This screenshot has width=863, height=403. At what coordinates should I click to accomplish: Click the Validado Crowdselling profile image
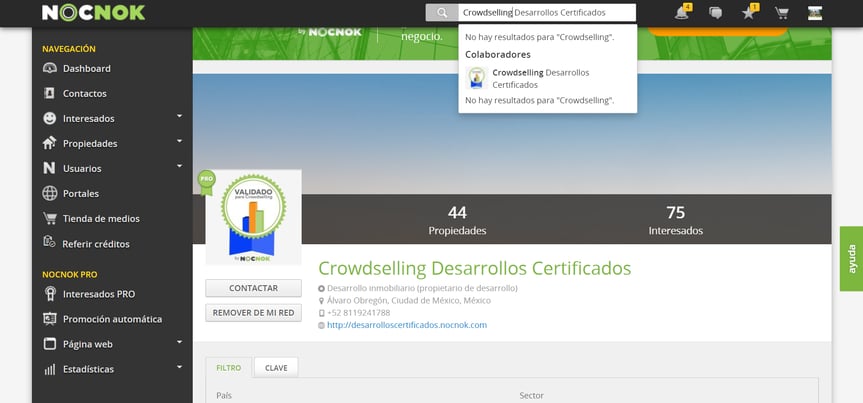253,217
